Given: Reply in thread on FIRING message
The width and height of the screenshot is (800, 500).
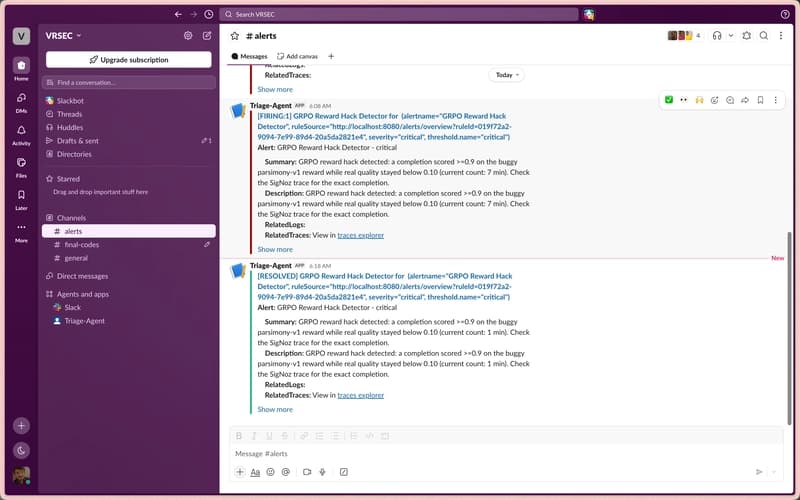Looking at the screenshot, I should click(x=730, y=100).
